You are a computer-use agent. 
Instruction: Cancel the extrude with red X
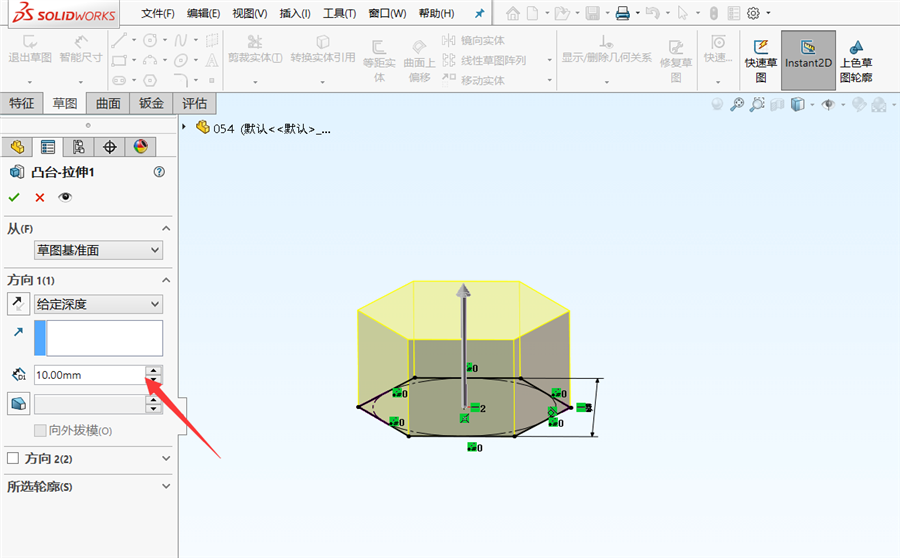coord(40,197)
